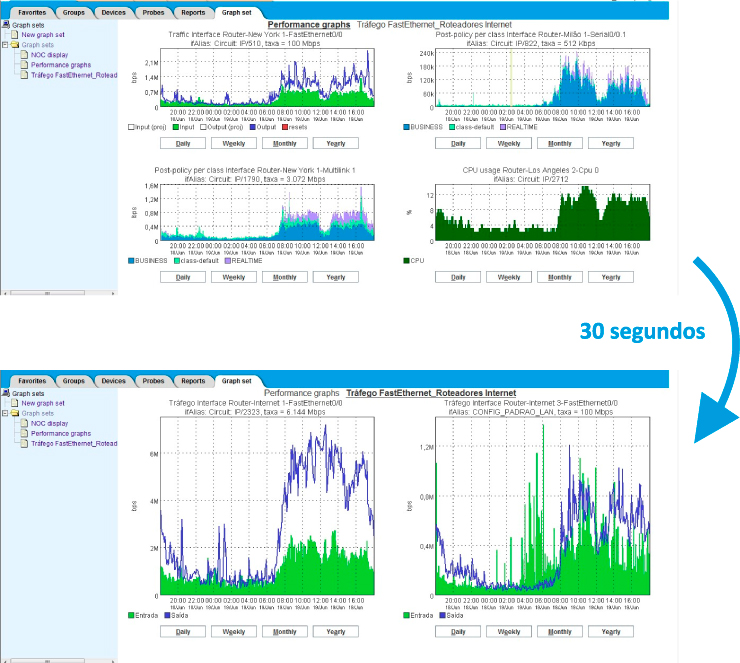Click Monthly under Router-Milão Serial0/0.1 graph
This screenshot has height=663, width=740.
tap(560, 143)
